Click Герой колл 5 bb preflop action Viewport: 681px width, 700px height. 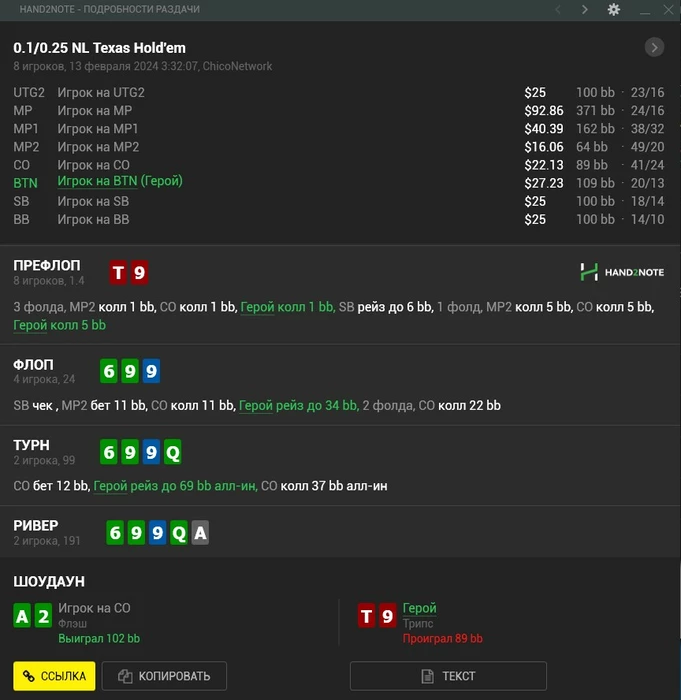pyautogui.click(x=59, y=325)
